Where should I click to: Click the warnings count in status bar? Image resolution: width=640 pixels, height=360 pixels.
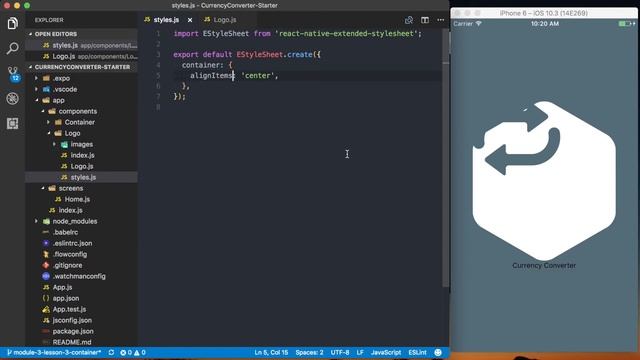[140, 352]
